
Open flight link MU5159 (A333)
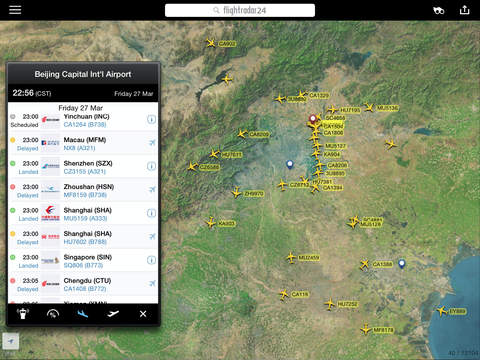pos(85,218)
